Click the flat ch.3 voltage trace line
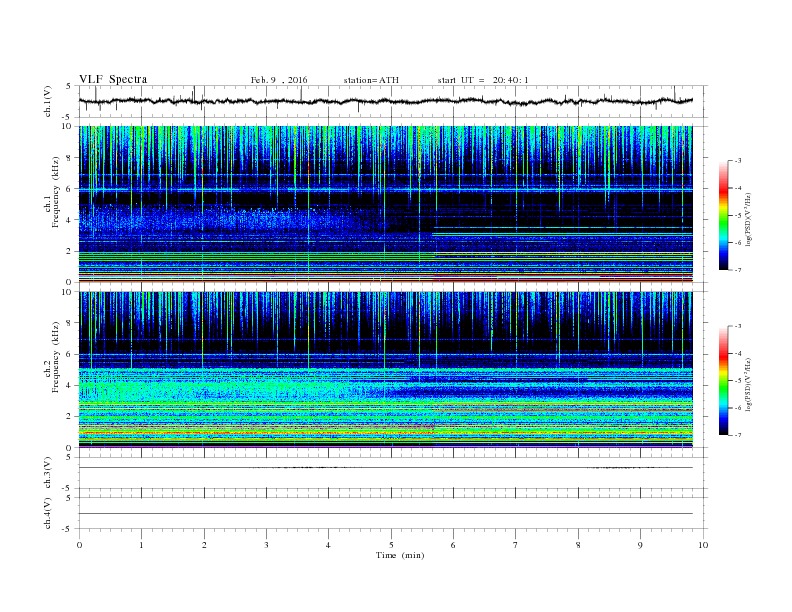 tap(385, 468)
